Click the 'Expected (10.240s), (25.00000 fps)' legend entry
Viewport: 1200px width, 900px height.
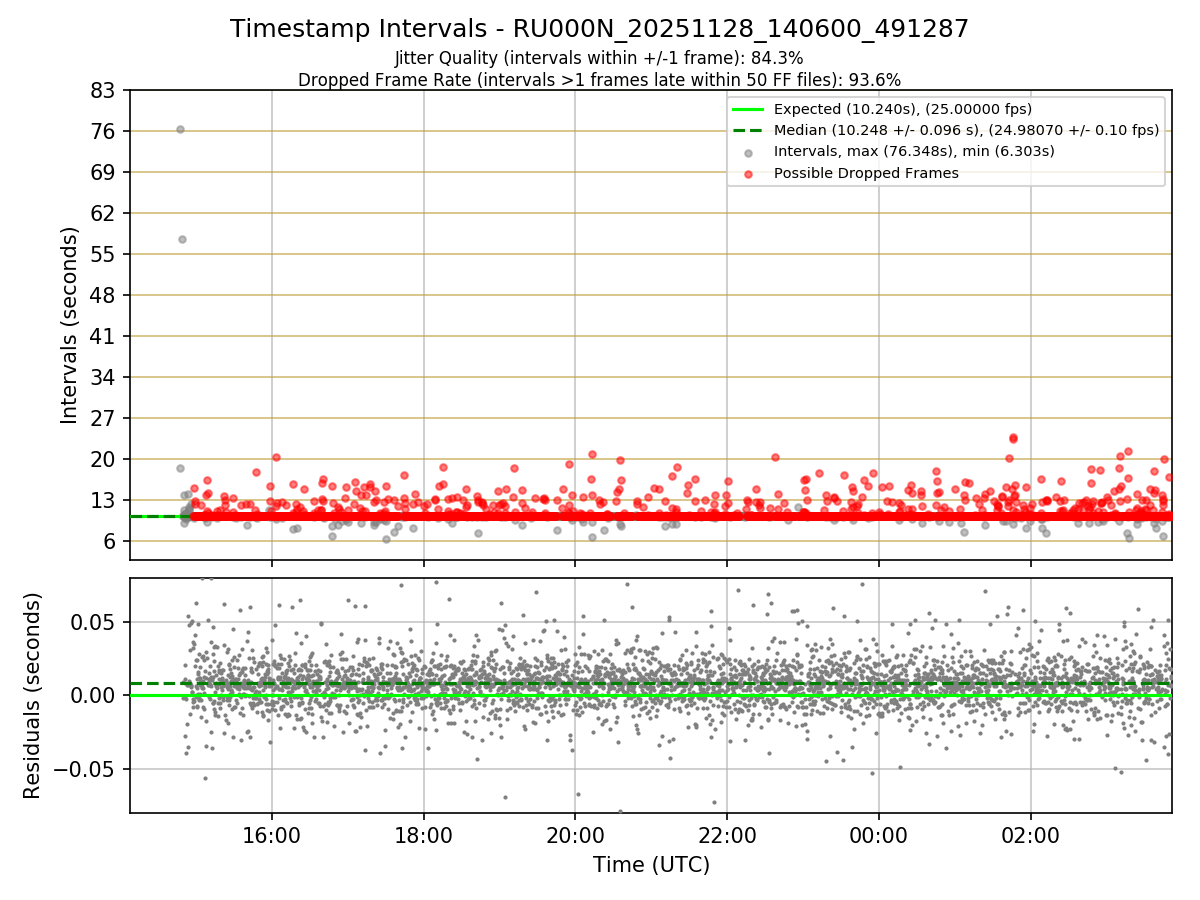(x=903, y=109)
